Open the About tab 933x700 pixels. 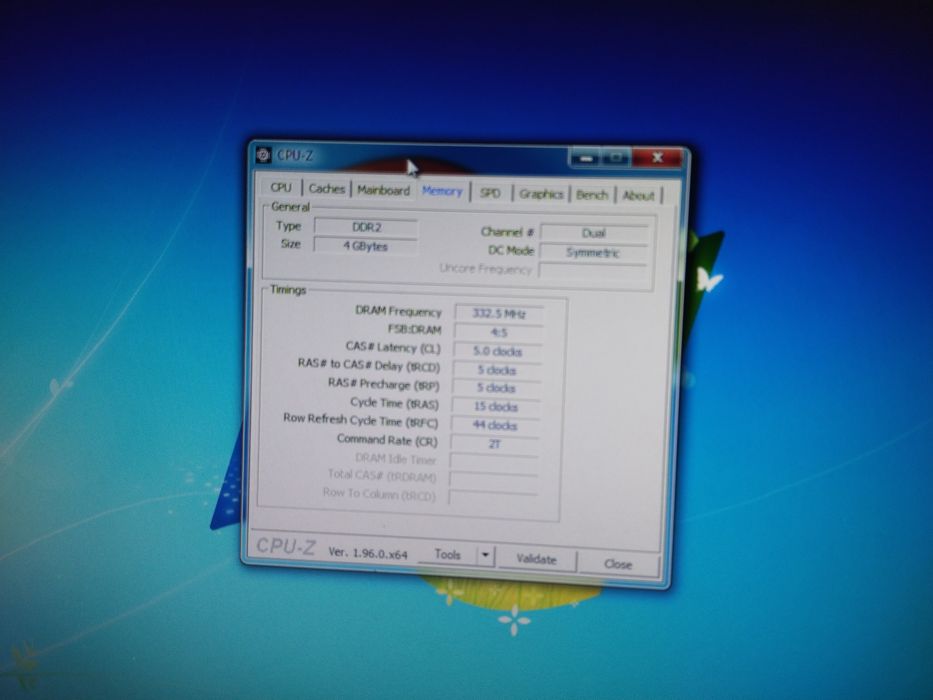[638, 196]
